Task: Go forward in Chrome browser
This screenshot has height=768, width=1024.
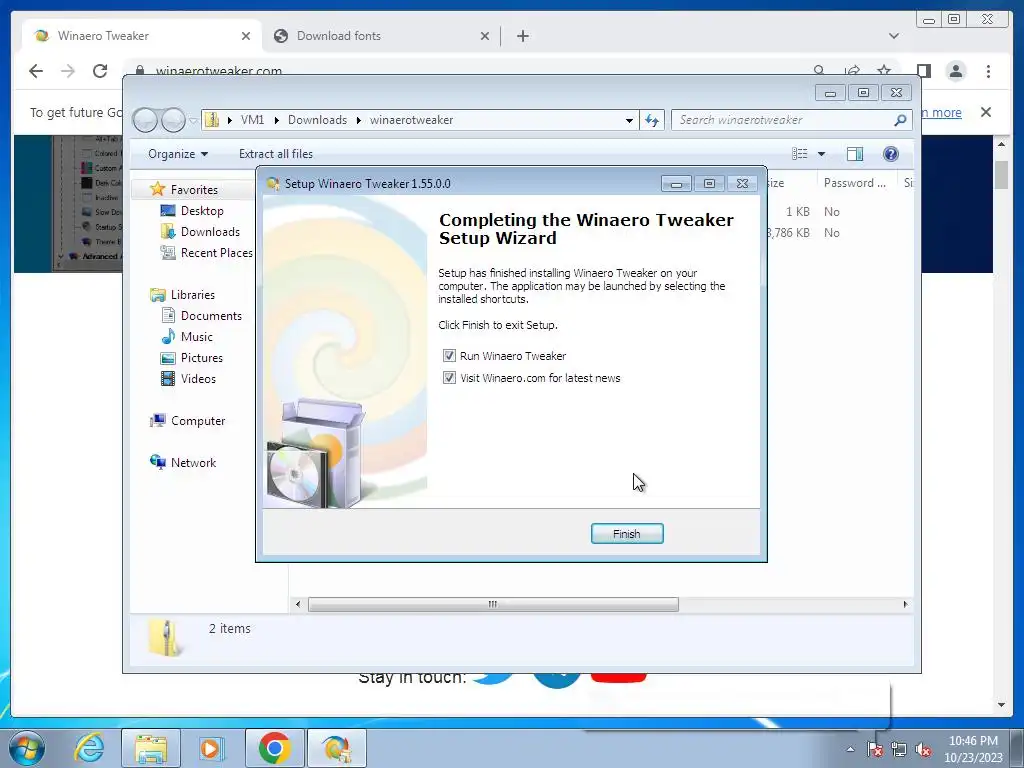Action: coord(68,71)
